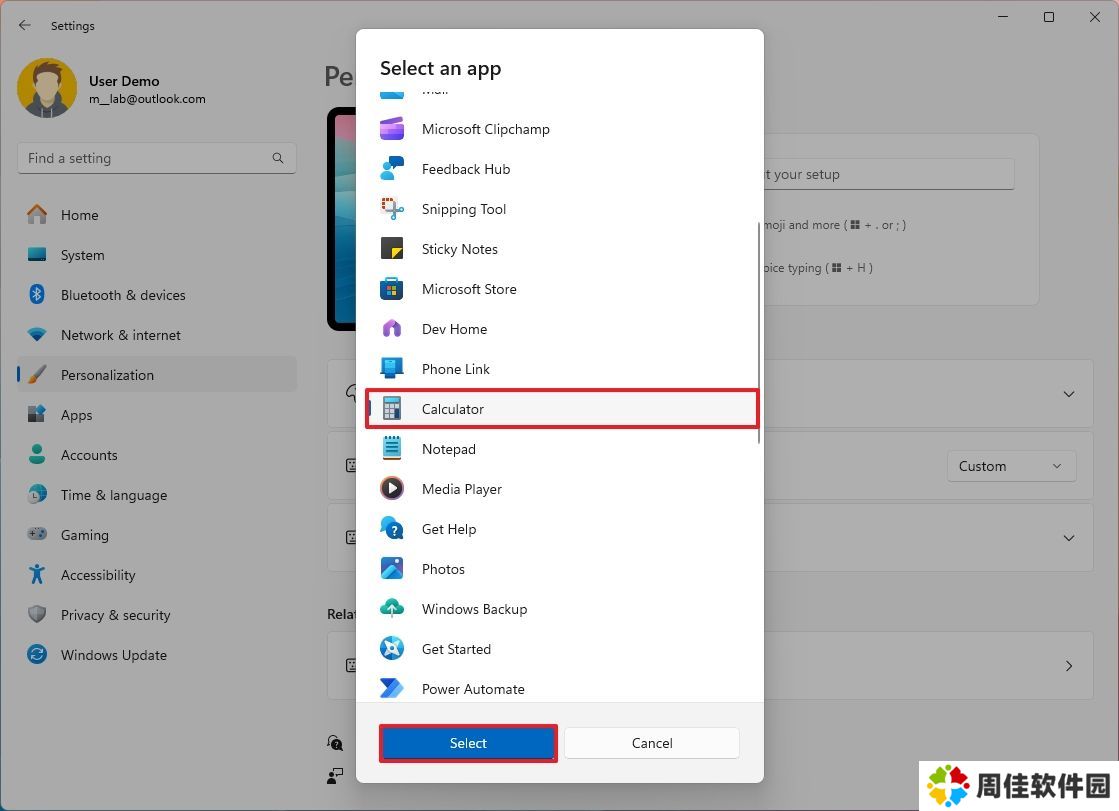Click the Gaming controller icon
Screen dimensions: 1119x811
point(37,533)
